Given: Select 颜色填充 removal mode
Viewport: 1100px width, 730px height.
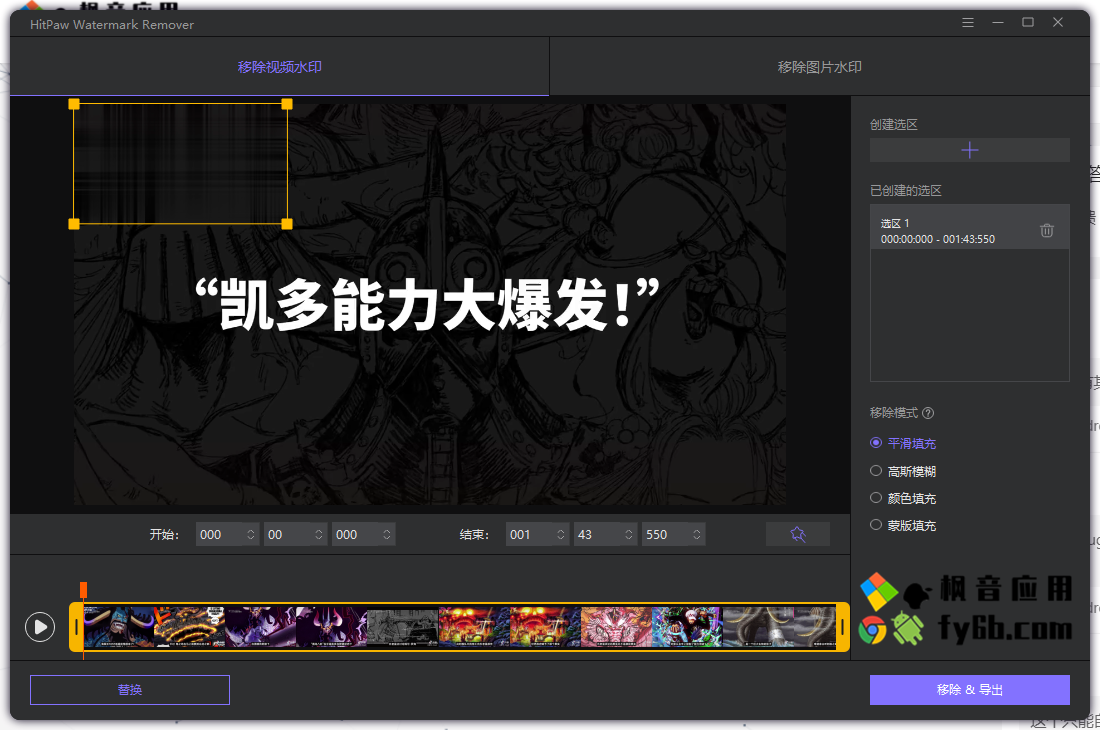Looking at the screenshot, I should pyautogui.click(x=903, y=499).
